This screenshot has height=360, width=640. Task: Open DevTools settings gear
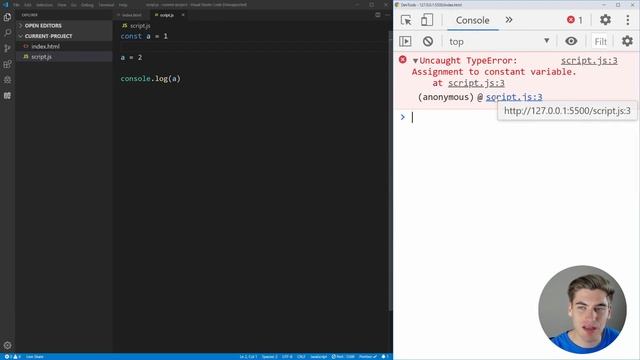(x=605, y=20)
